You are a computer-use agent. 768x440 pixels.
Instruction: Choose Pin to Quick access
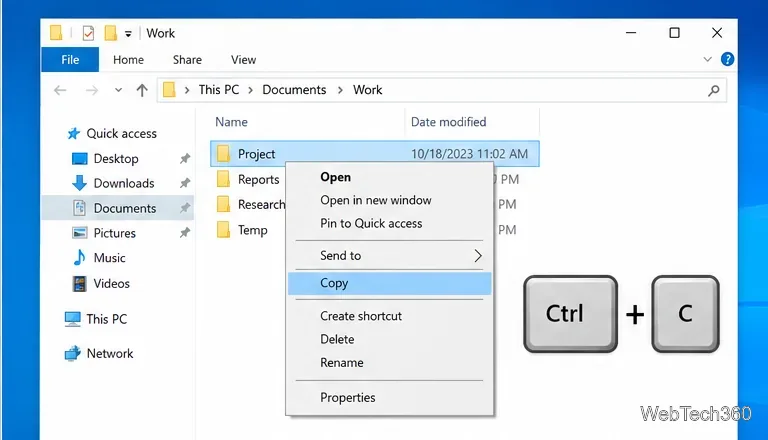point(371,223)
